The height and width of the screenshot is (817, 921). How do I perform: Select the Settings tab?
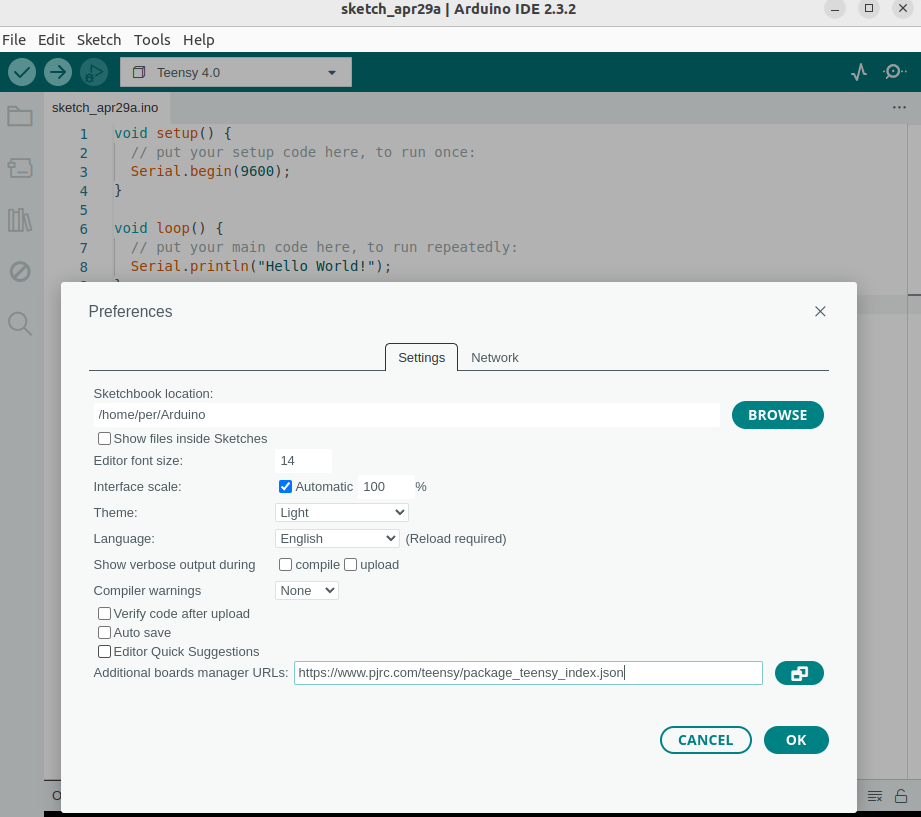point(421,358)
